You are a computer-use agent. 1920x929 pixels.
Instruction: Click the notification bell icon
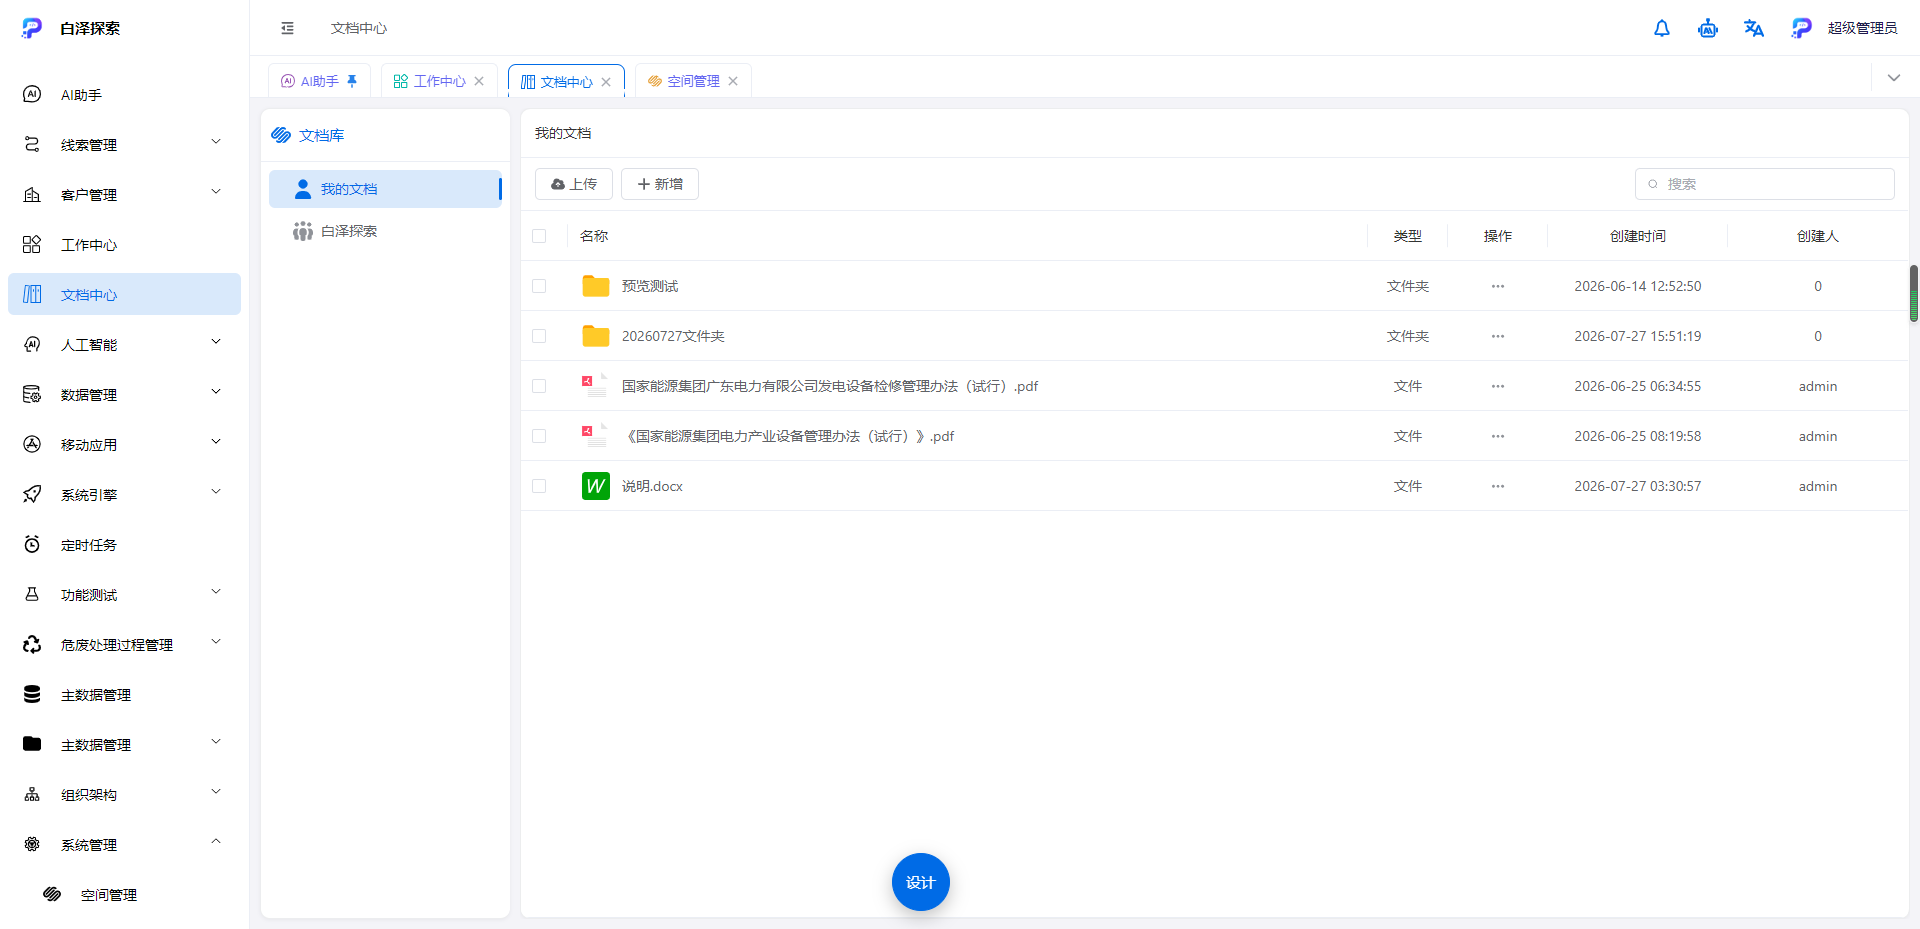(x=1662, y=28)
